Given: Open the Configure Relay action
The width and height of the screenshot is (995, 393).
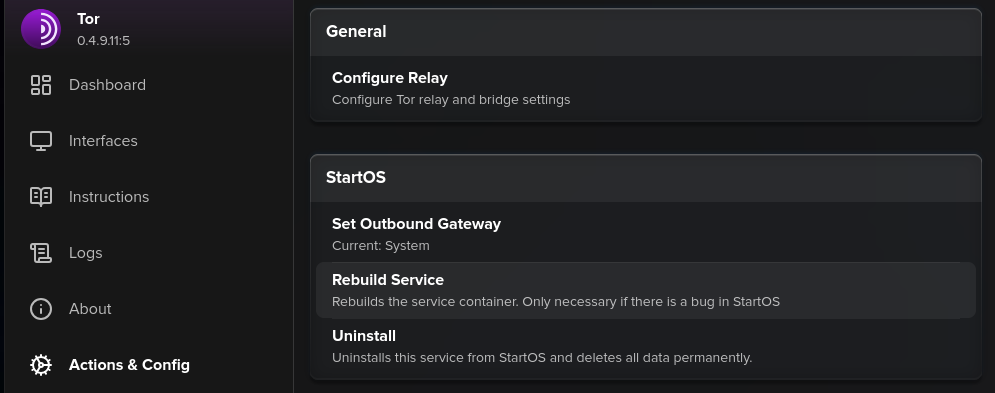Looking at the screenshot, I should tap(645, 88).
